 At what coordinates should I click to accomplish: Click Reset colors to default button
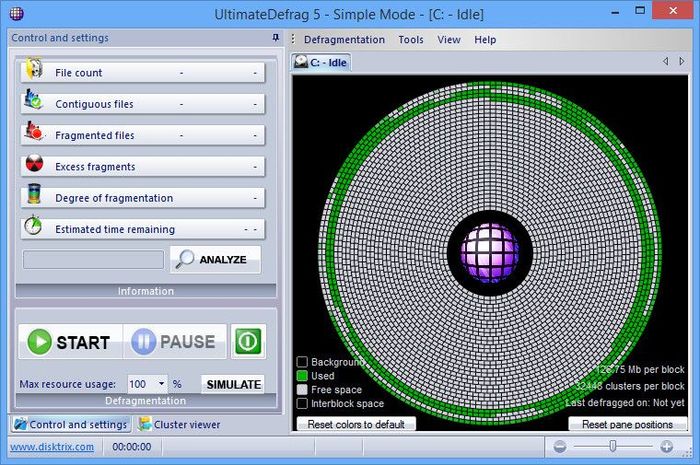coord(356,424)
